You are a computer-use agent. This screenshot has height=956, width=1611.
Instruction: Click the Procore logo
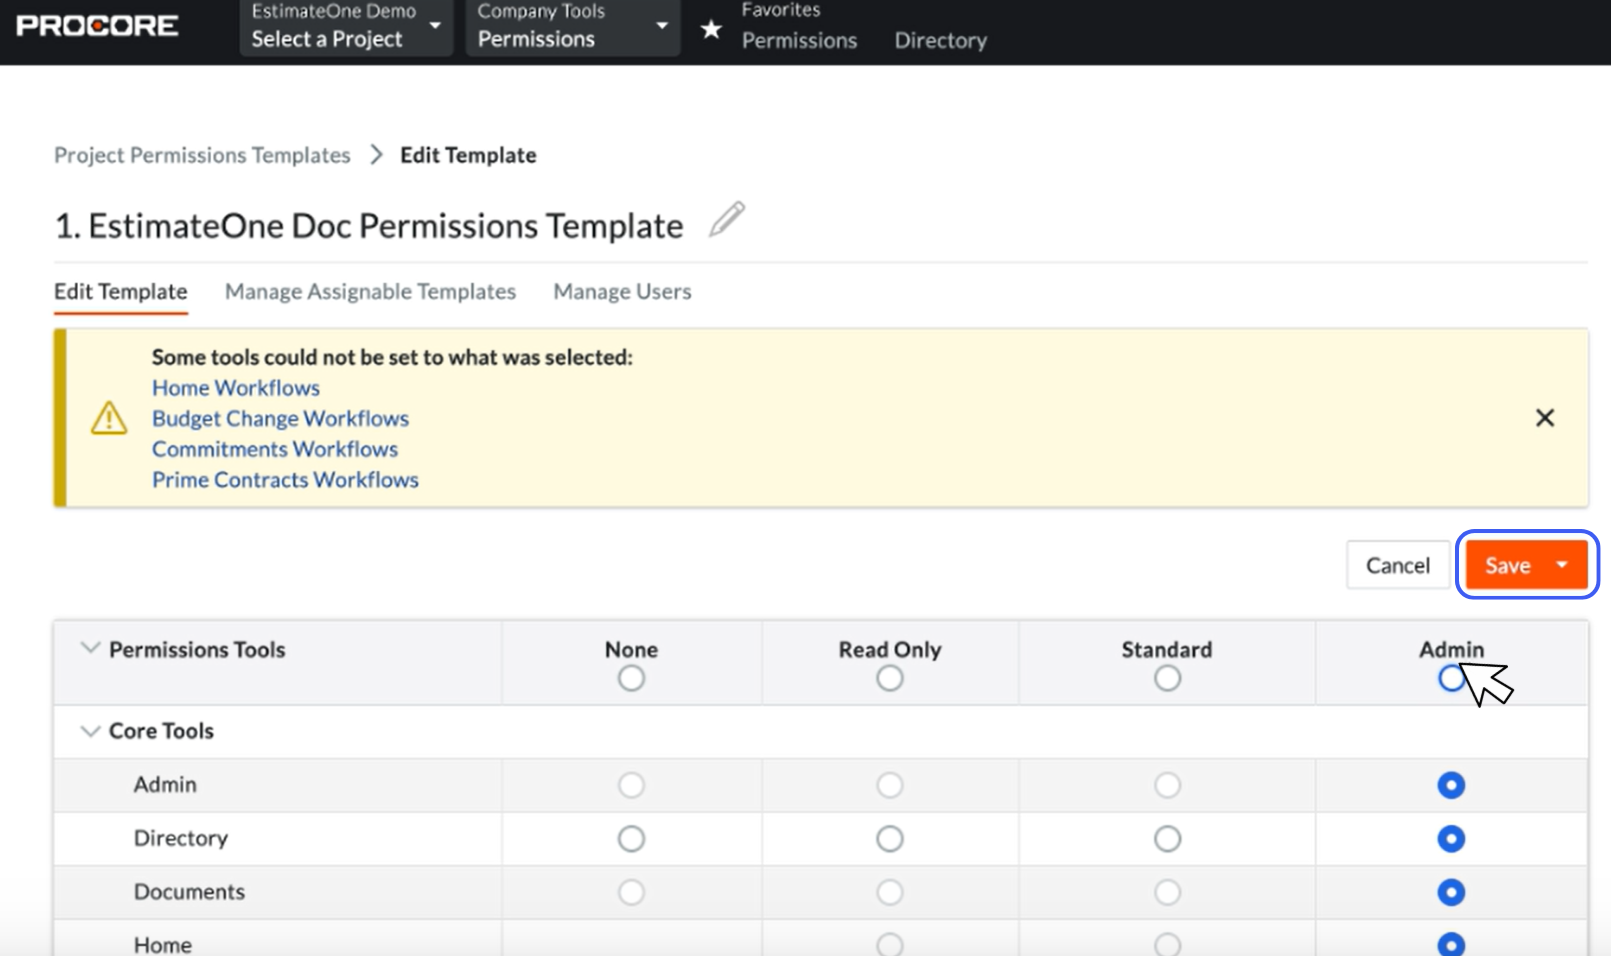(97, 25)
